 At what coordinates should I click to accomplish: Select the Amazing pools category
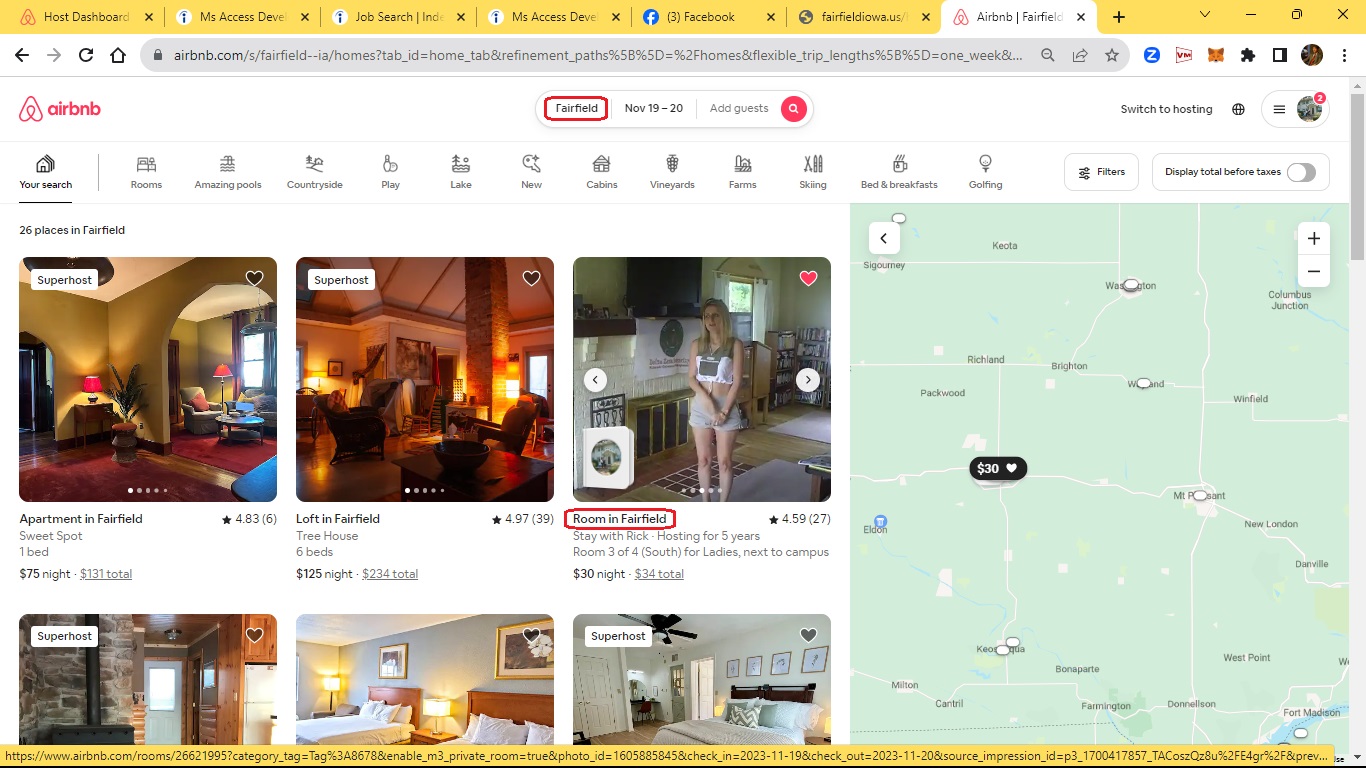tap(228, 172)
